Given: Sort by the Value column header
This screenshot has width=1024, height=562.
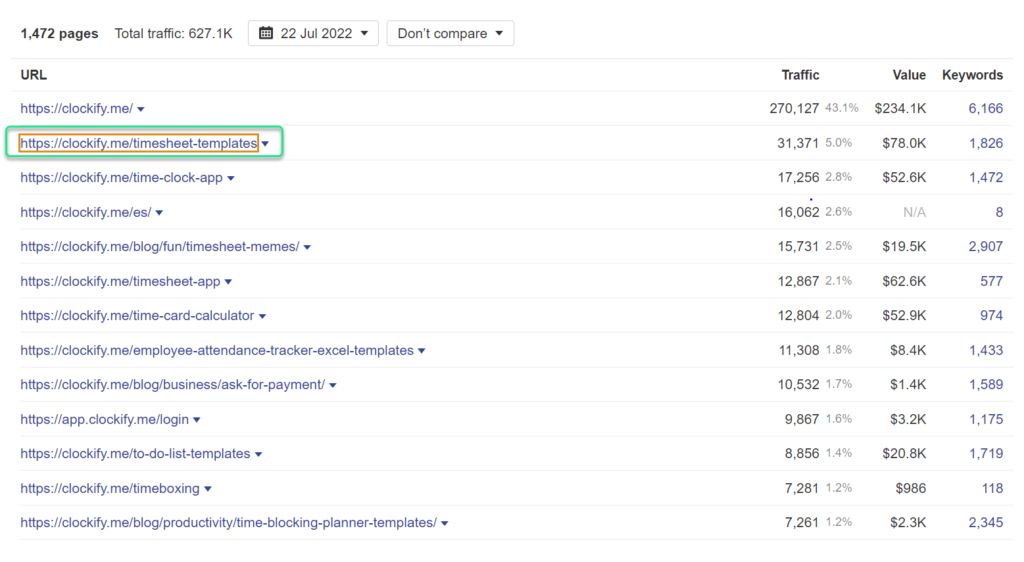Looking at the screenshot, I should tap(909, 75).
